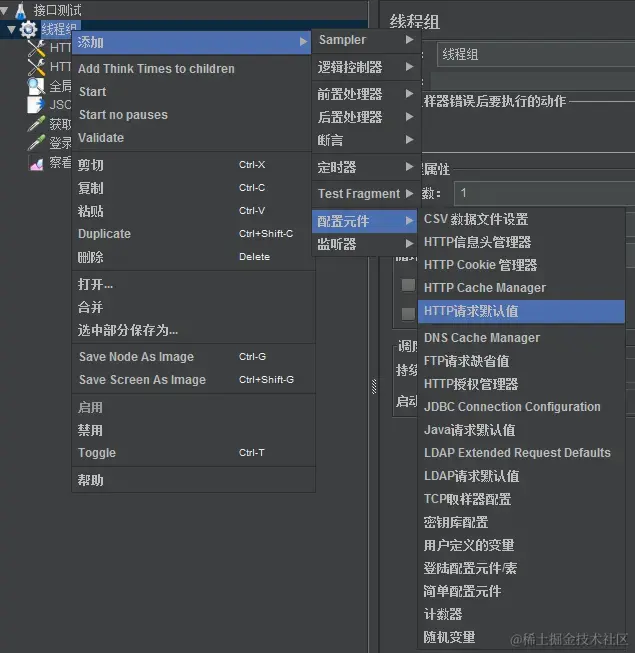This screenshot has width=635, height=653.
Task: Expand the 监听器 submenu
Action: 364,244
